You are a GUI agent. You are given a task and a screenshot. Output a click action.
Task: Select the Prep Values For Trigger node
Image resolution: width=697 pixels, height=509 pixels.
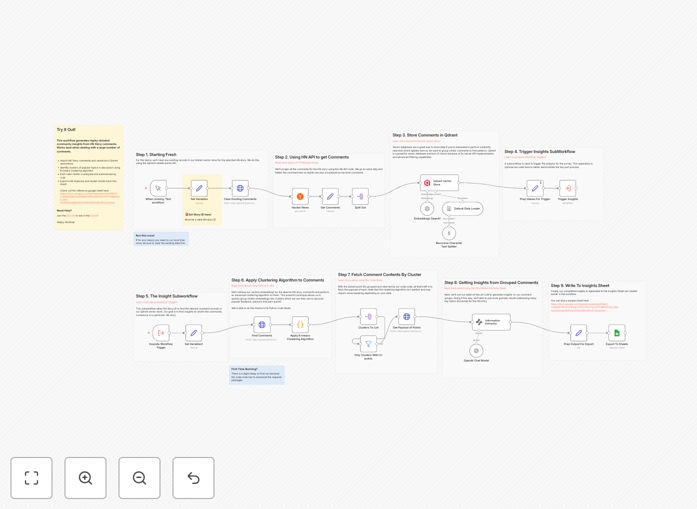click(535, 188)
